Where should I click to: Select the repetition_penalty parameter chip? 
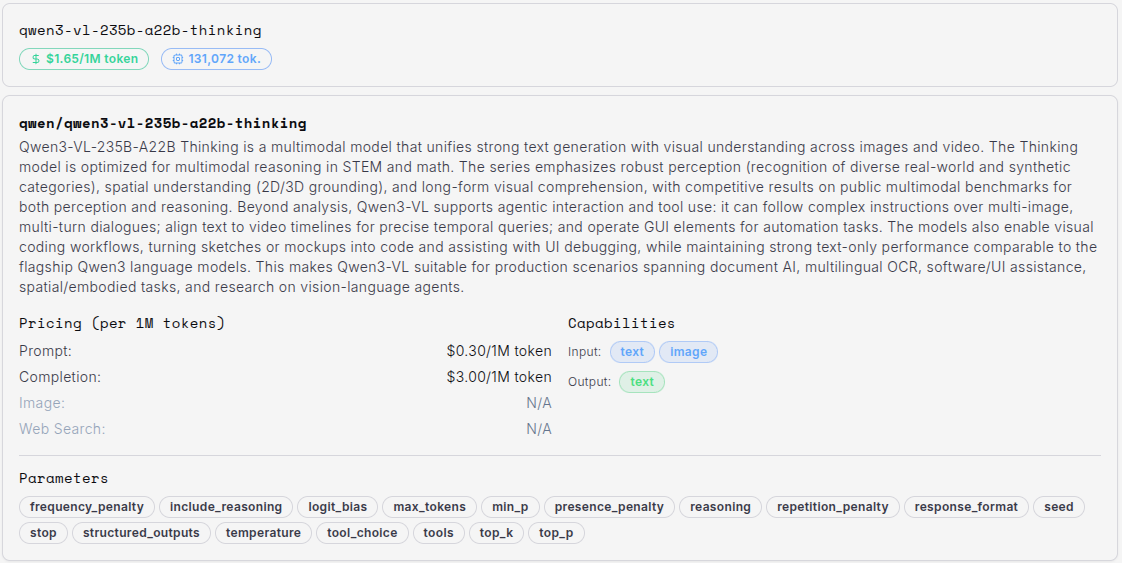click(832, 507)
